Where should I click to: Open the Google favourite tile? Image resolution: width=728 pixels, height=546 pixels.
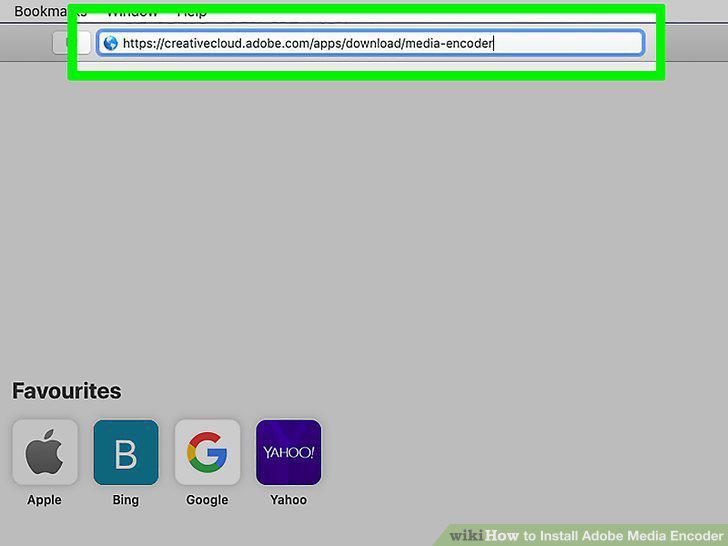tap(208, 452)
